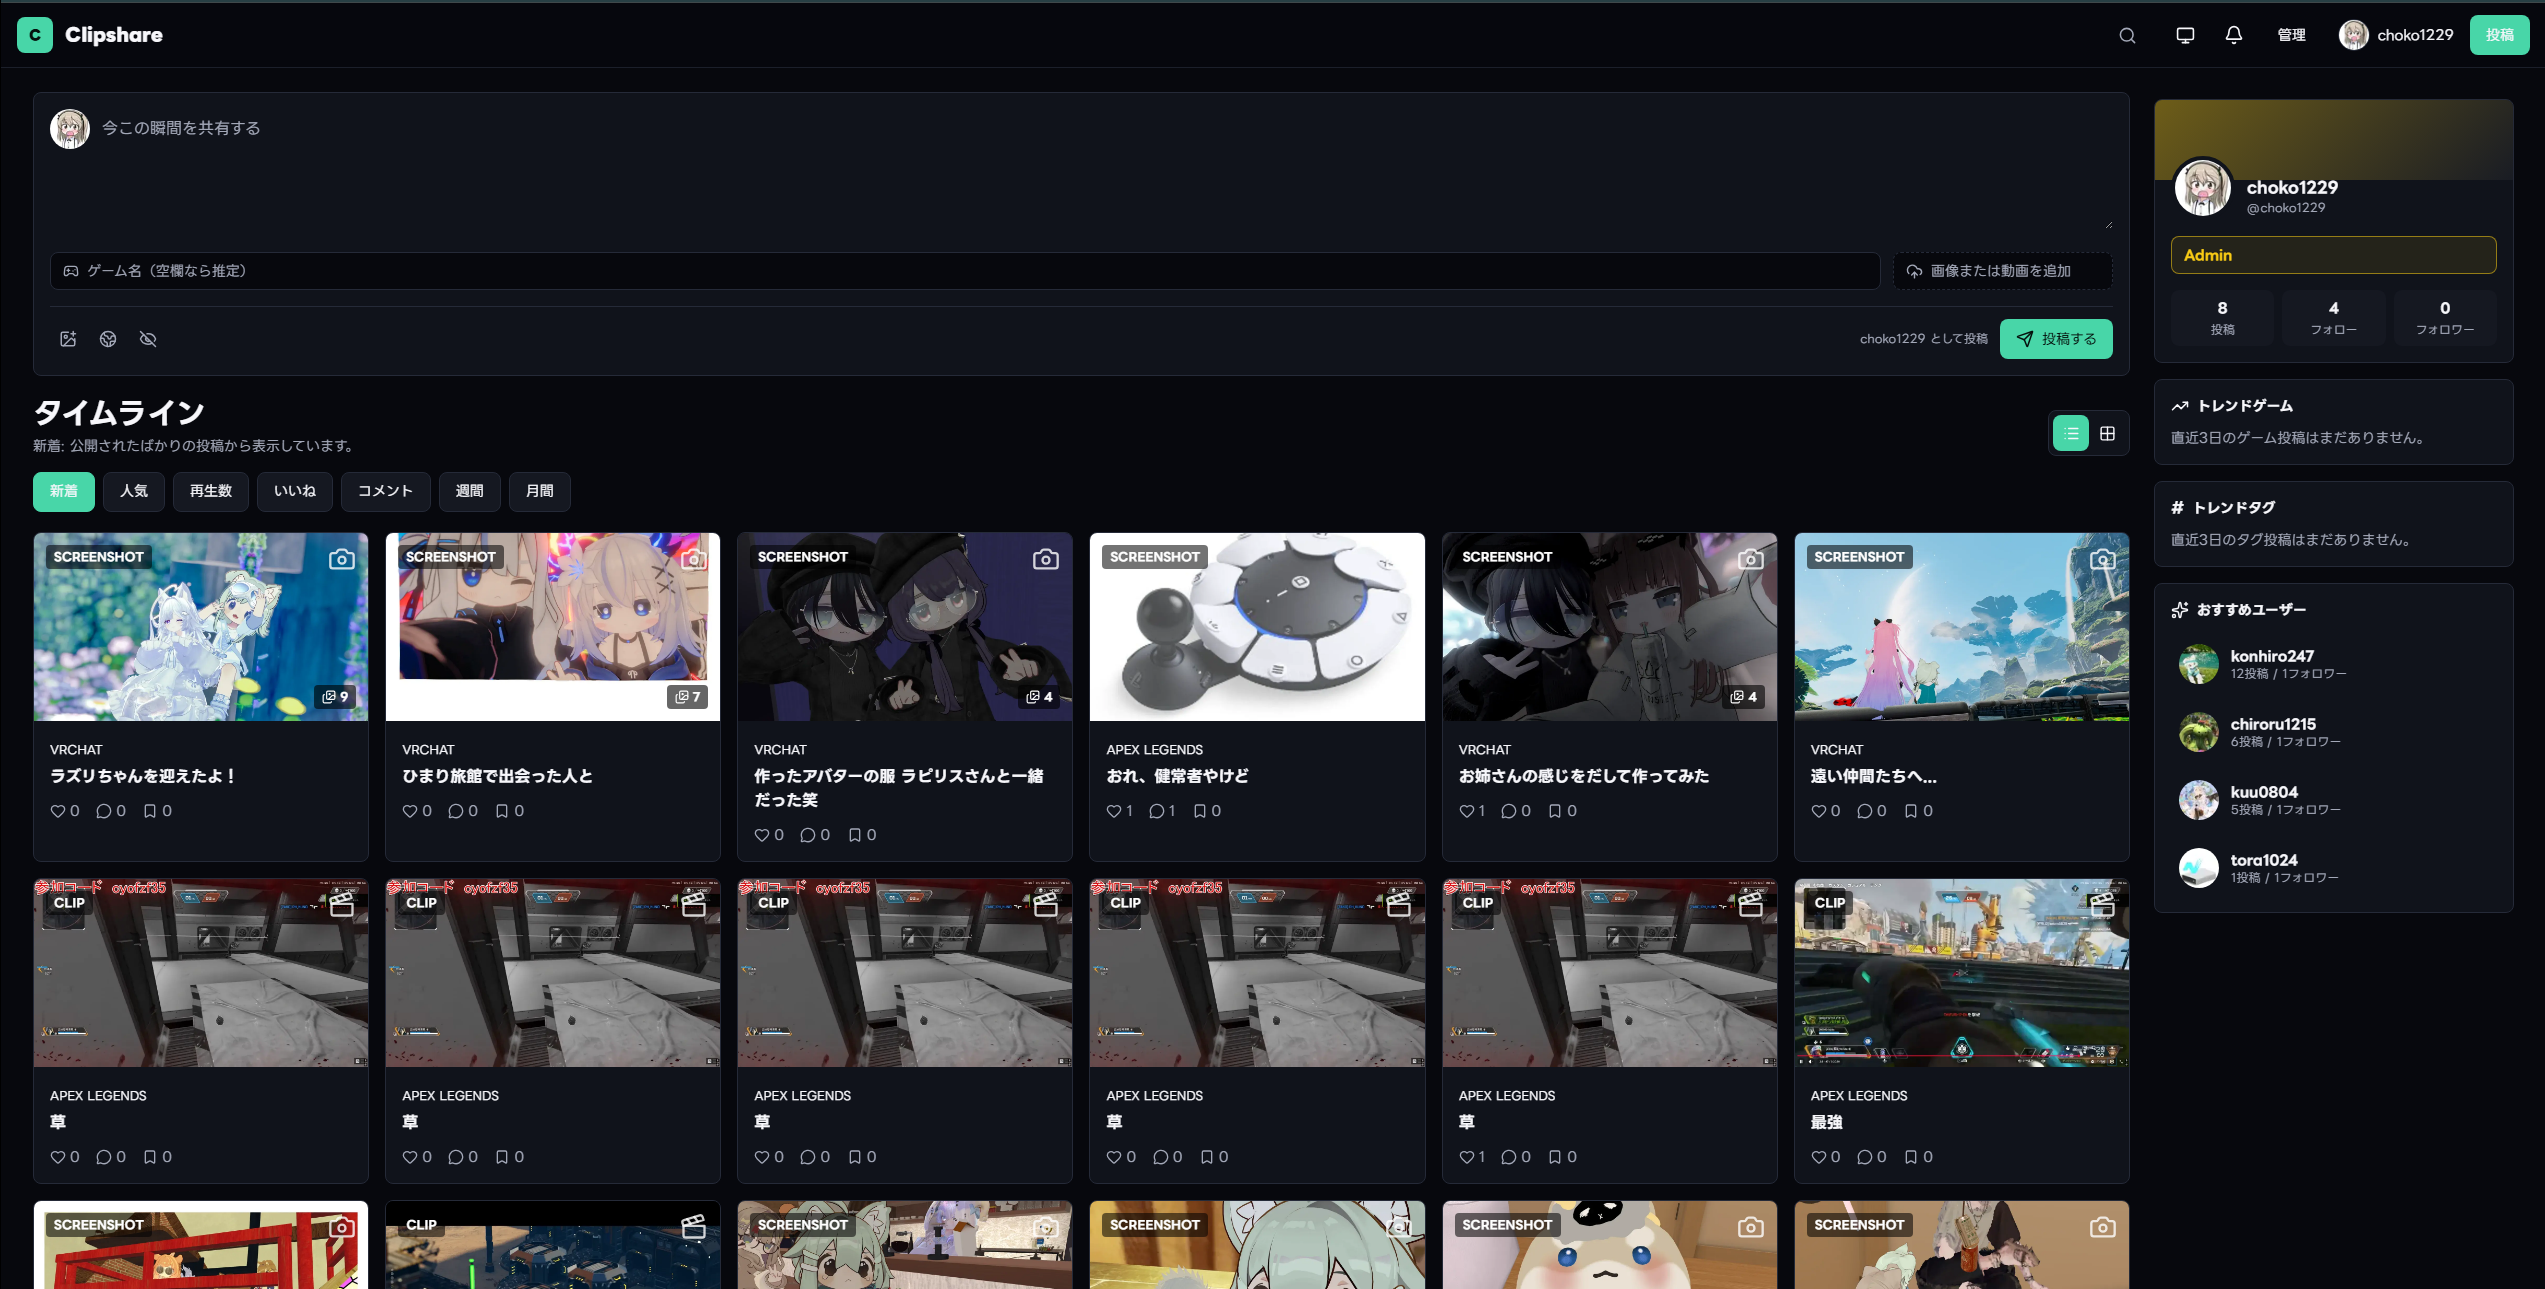Like the post ラズリちゃんを迎えたよ！
The width and height of the screenshot is (2545, 1289).
click(x=58, y=811)
